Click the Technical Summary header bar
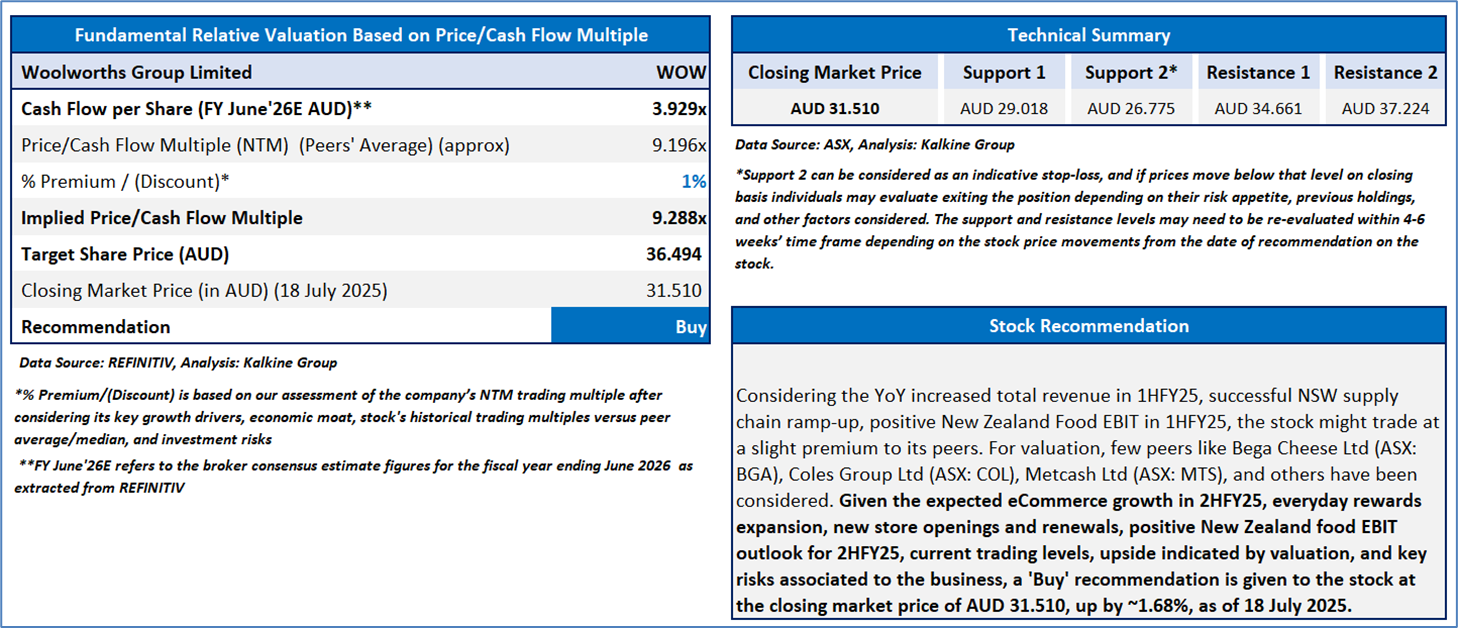The image size is (1458, 628). pyautogui.click(x=1088, y=35)
